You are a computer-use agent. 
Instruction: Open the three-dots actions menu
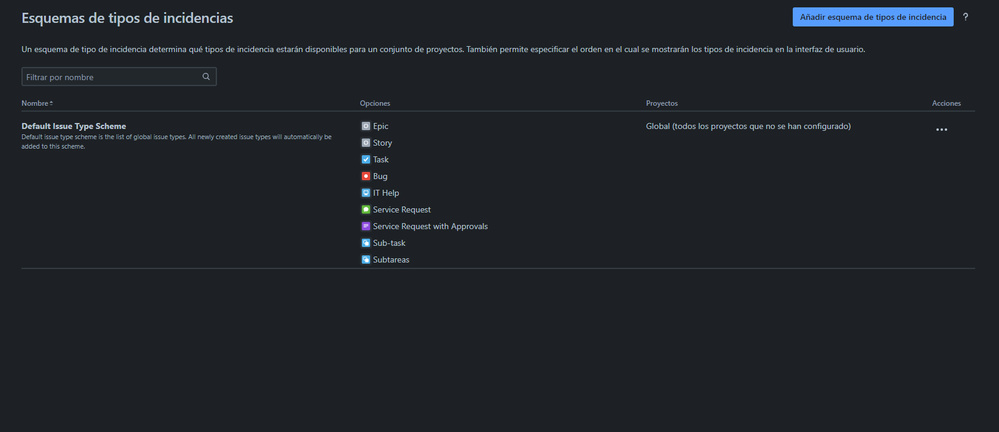click(941, 129)
